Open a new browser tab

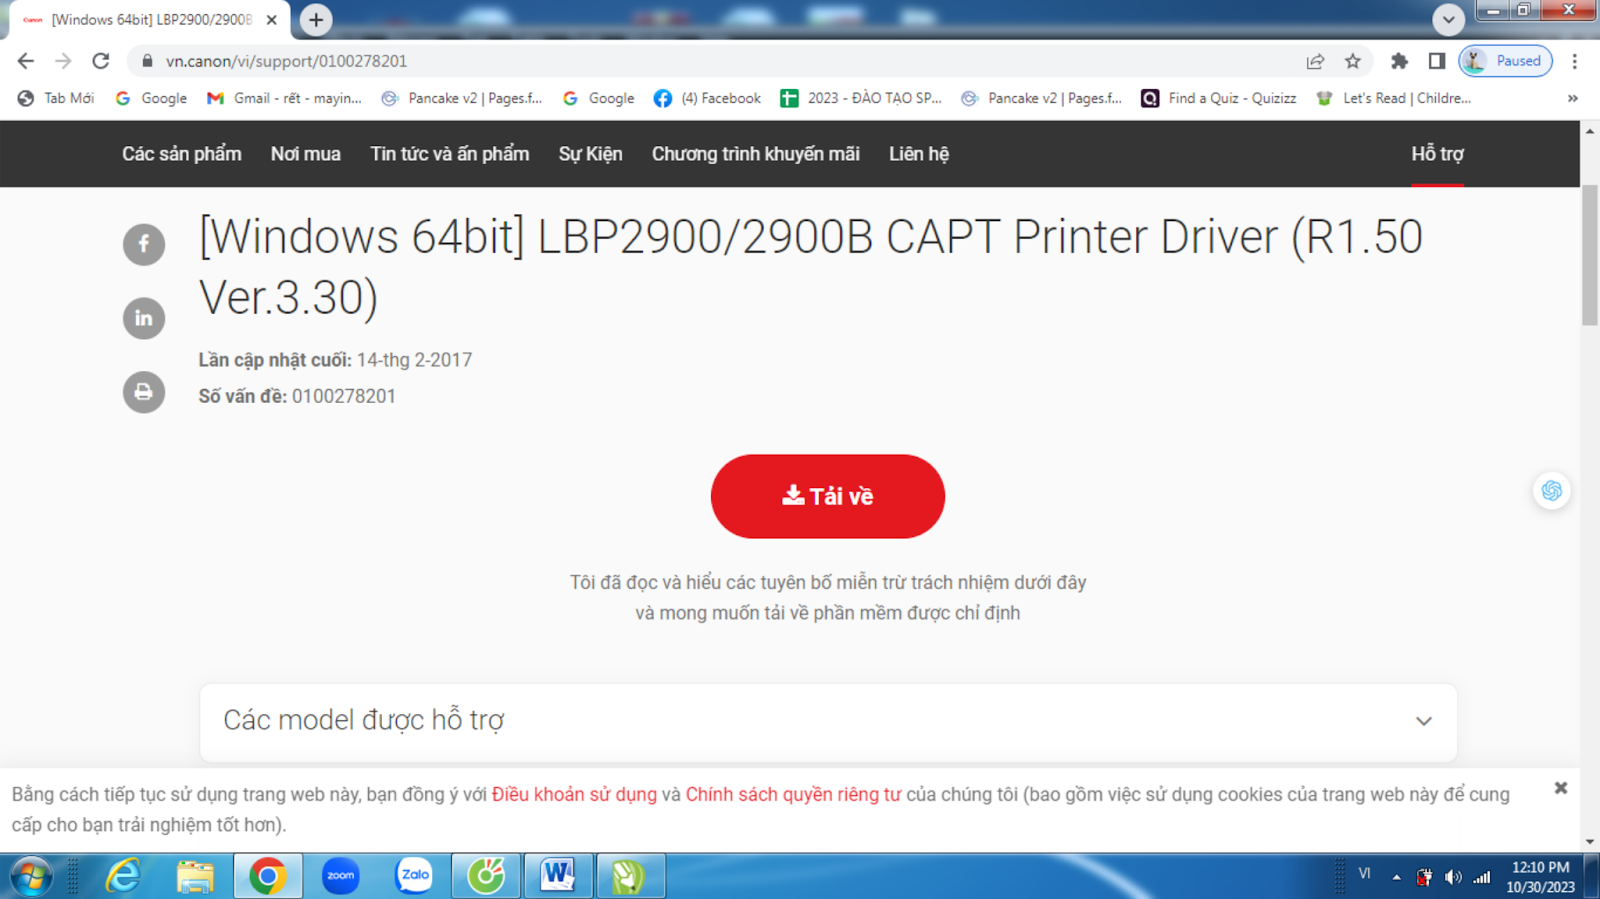pos(316,20)
